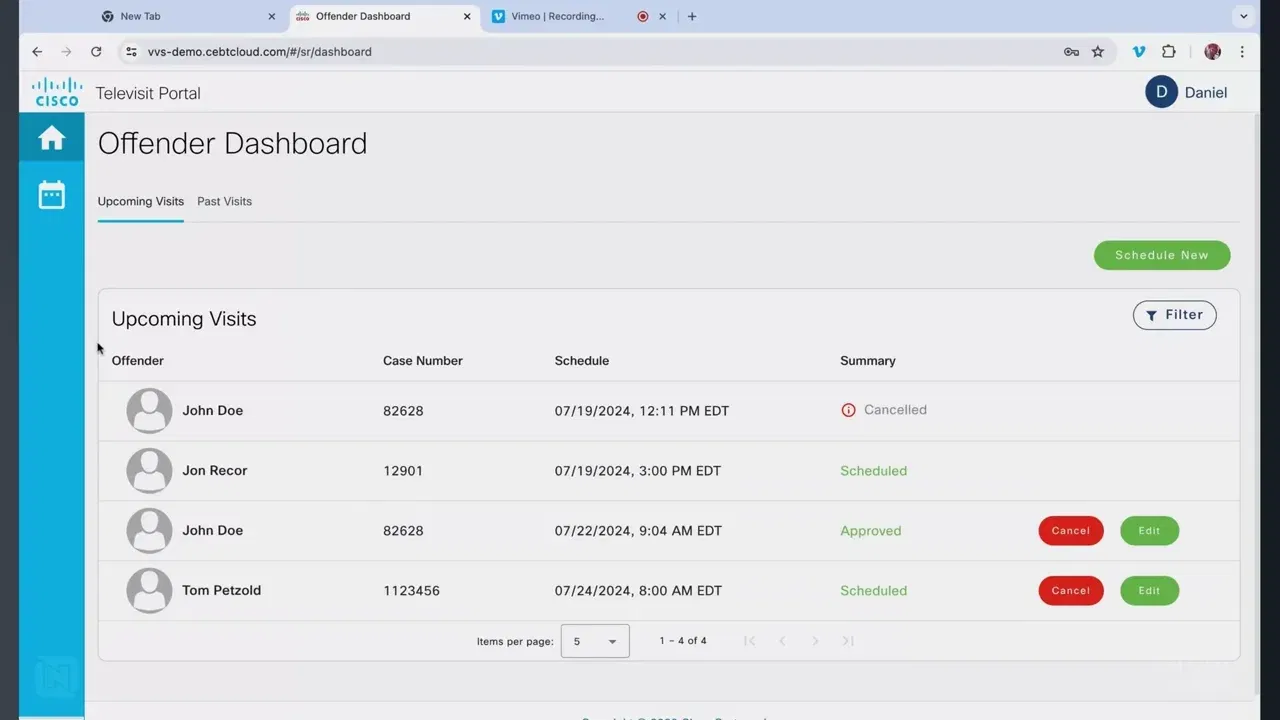Click the Daniel username text
Screen dimensions: 1280x720
(1206, 92)
